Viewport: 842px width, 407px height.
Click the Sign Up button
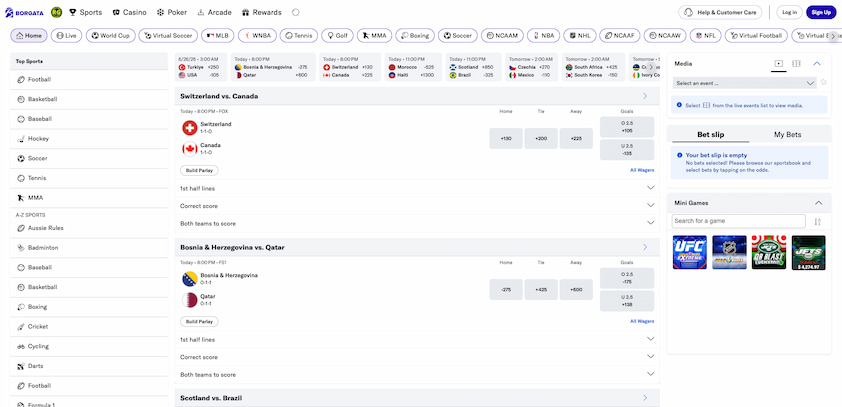821,12
